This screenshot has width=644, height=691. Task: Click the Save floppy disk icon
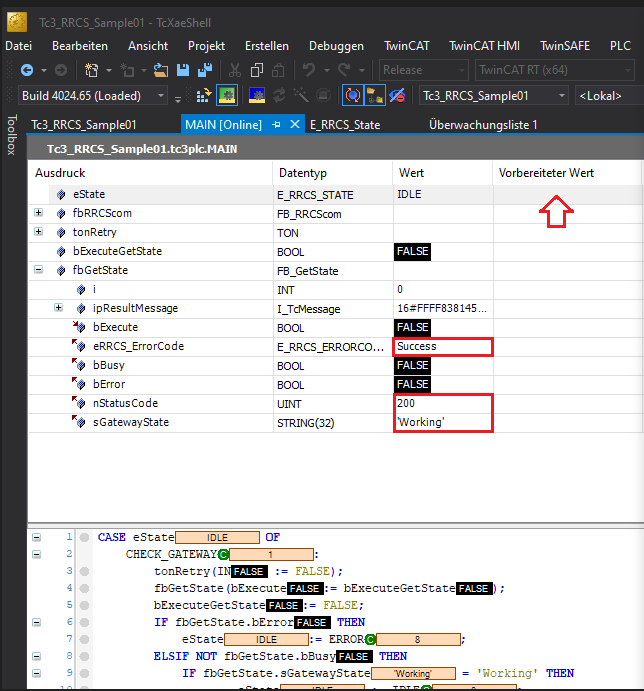(x=182, y=70)
